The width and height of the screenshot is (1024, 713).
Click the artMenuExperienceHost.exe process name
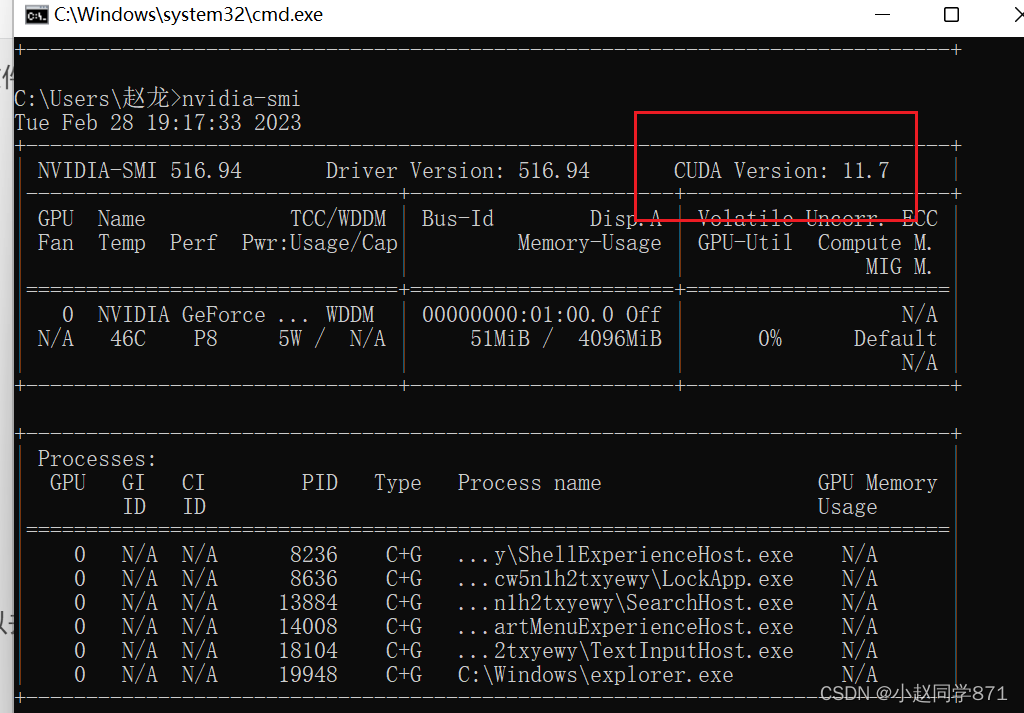click(626, 627)
